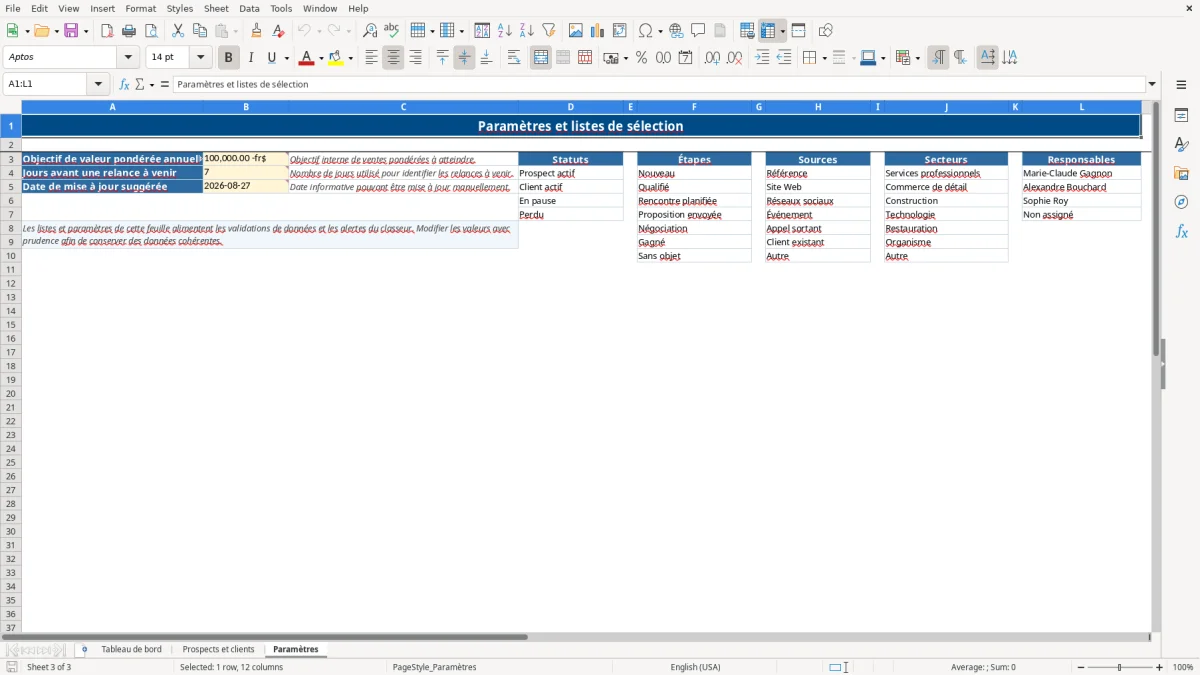
Task: Click the zoom out minus button
Action: click(1079, 667)
